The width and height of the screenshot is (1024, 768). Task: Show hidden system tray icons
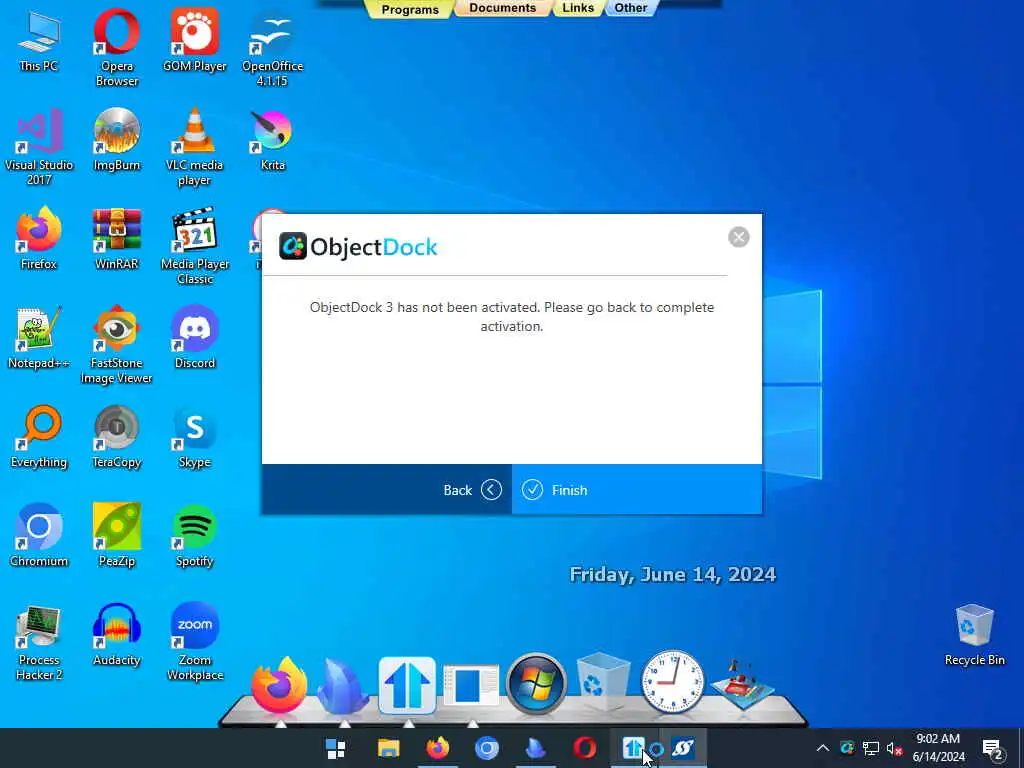point(823,748)
